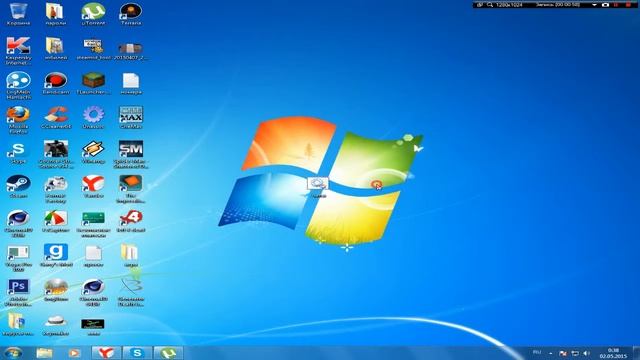Launch the Counter-Strike Source desktop shortcut
The image size is (640, 360).
click(x=56, y=154)
